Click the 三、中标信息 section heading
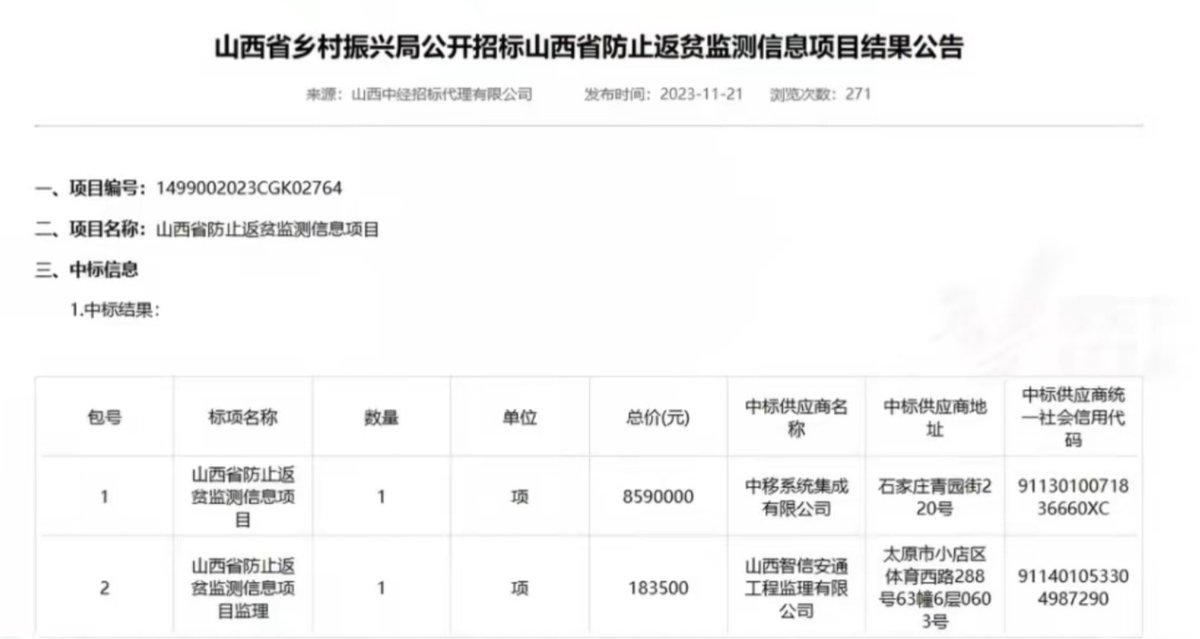The width and height of the screenshot is (1200, 639). coord(86,269)
